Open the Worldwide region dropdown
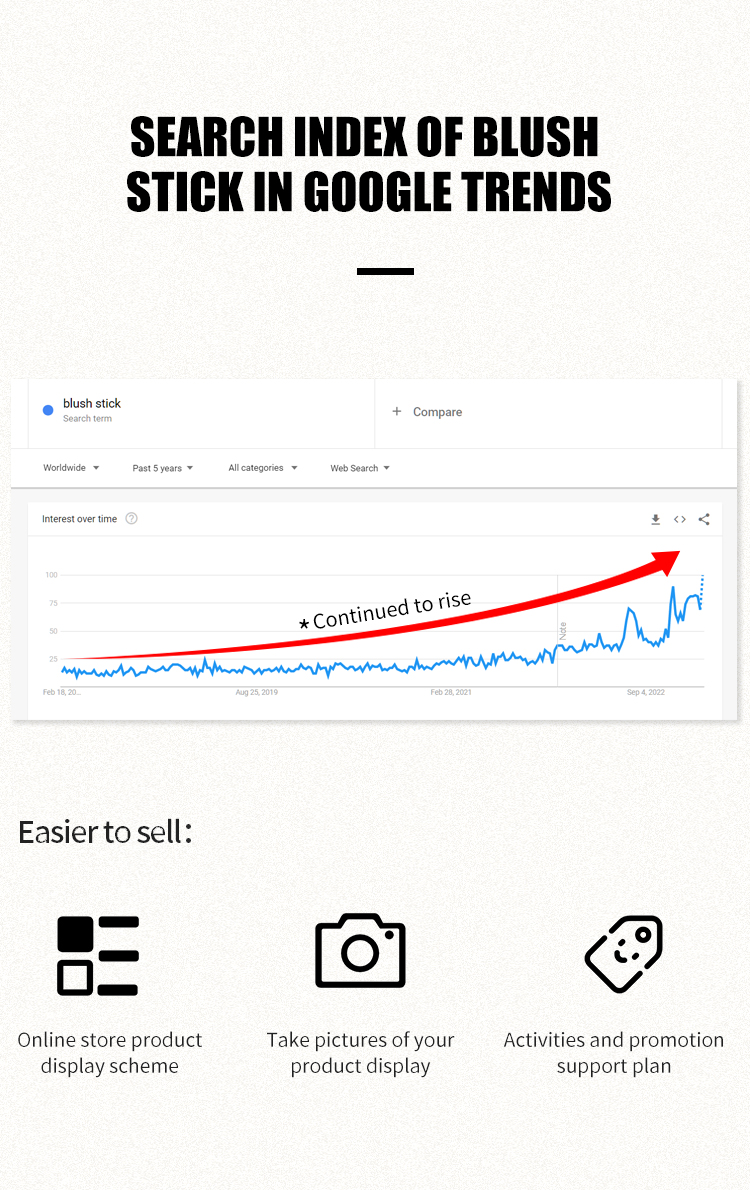Image resolution: width=750 pixels, height=1190 pixels. click(x=71, y=468)
